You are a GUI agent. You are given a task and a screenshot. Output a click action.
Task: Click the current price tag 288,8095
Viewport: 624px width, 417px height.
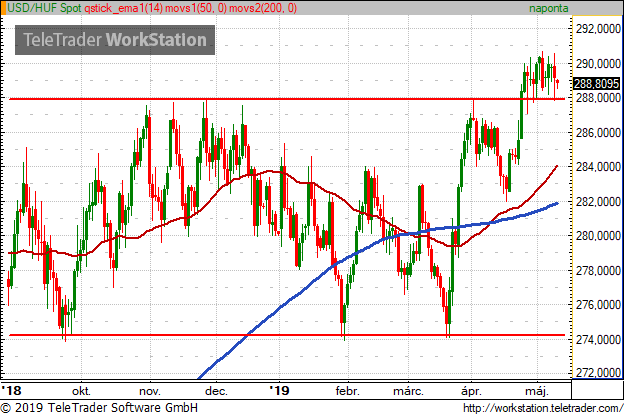pyautogui.click(x=597, y=84)
